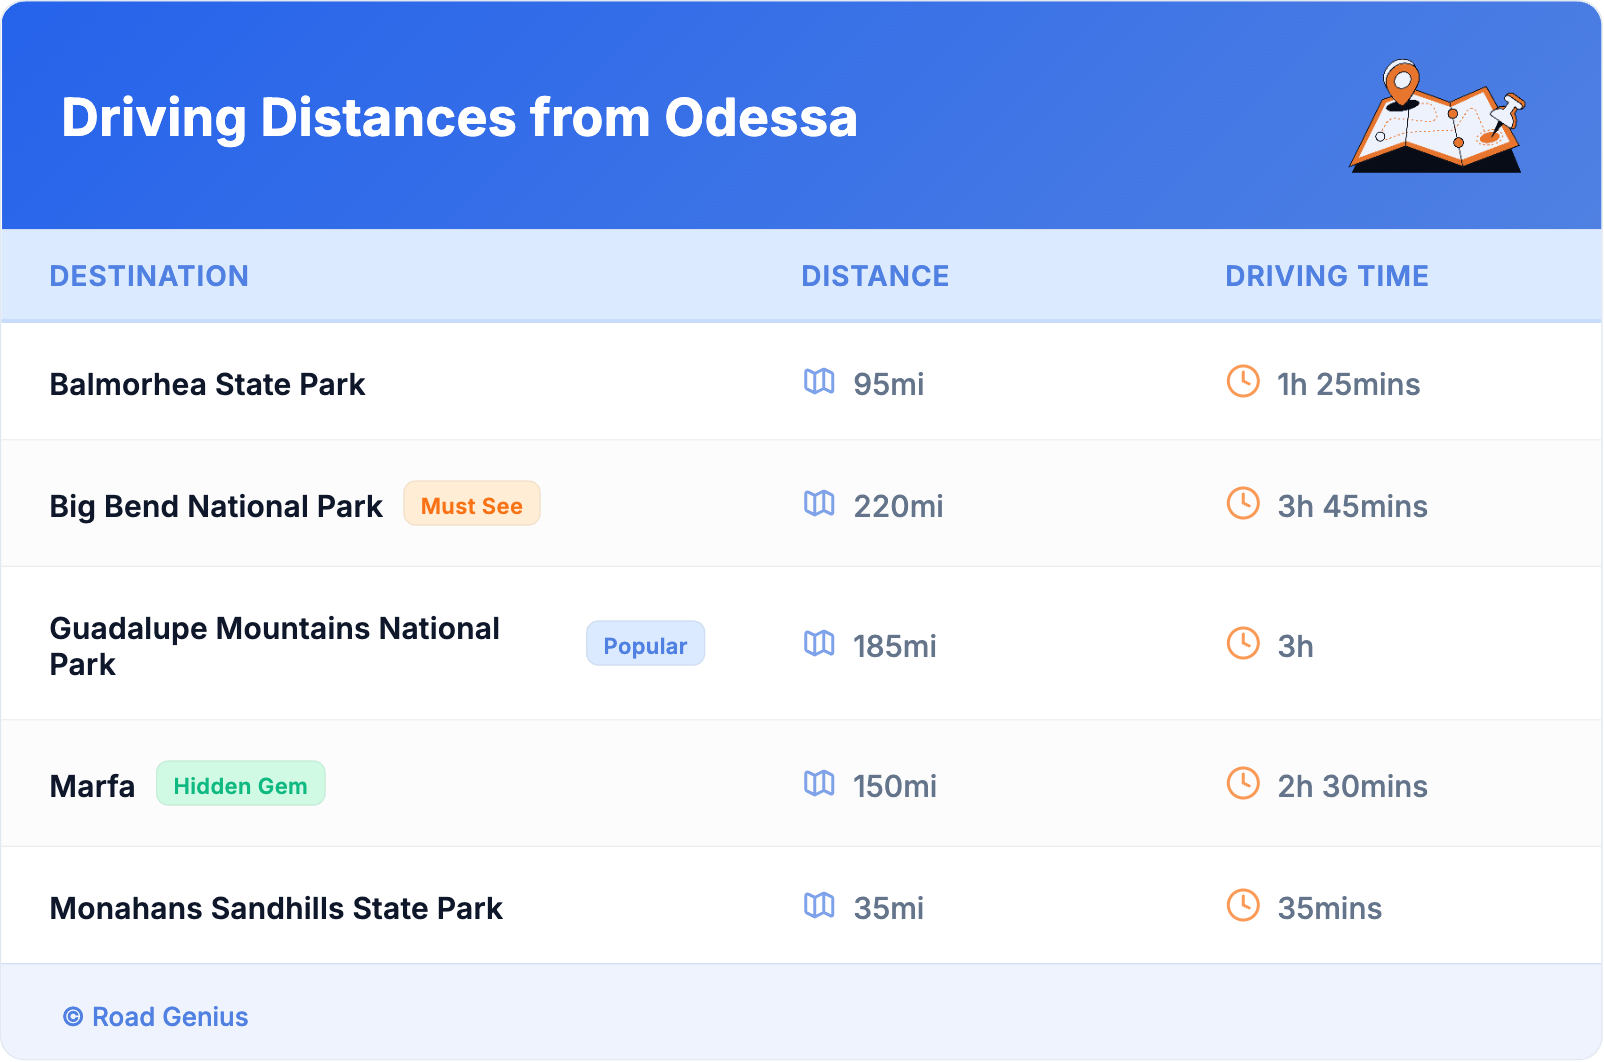
Task: Click the map icon beside 95mi
Action: click(x=819, y=382)
